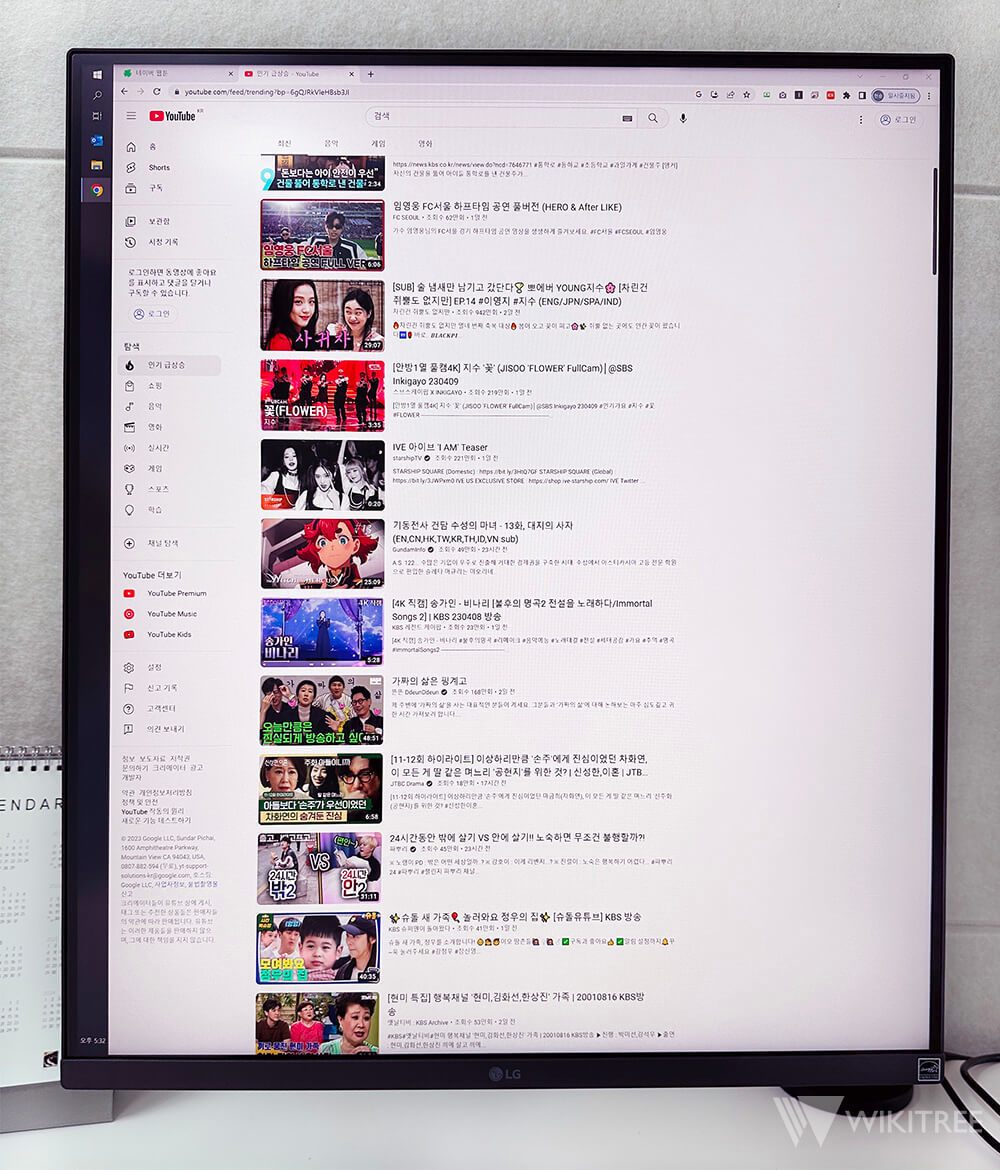Select Trending (인기 급상승) in Explore
1000x1170 pixels.
point(169,365)
